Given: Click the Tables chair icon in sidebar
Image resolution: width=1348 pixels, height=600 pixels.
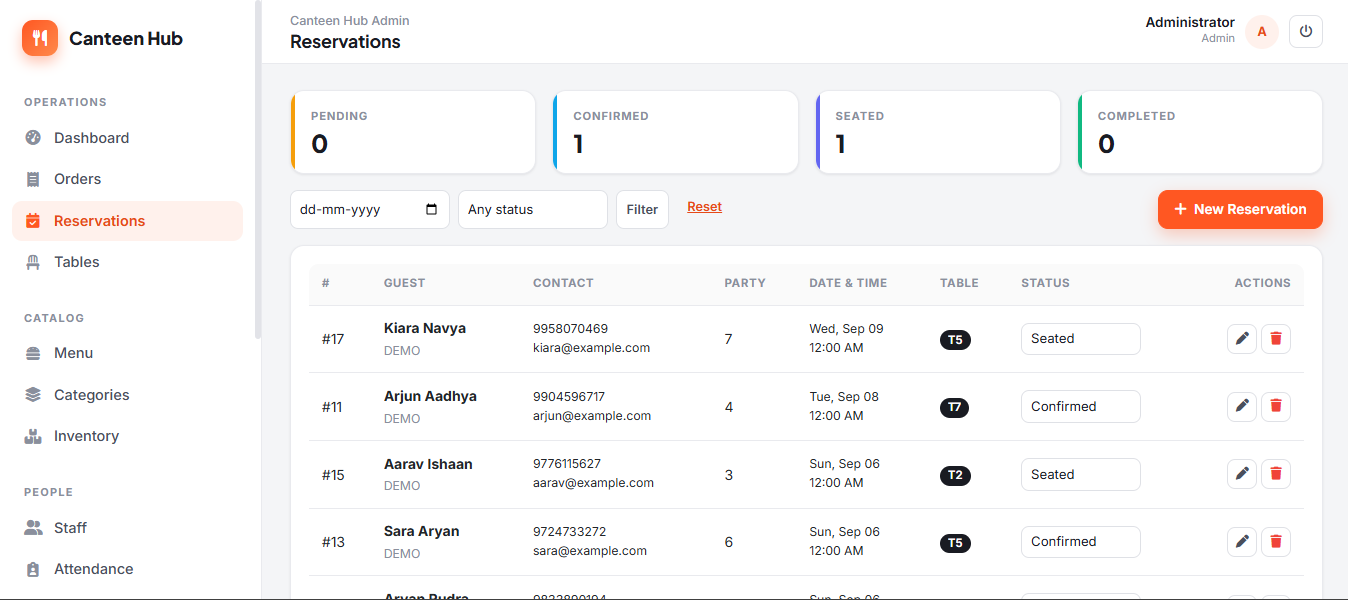Looking at the screenshot, I should [x=33, y=262].
